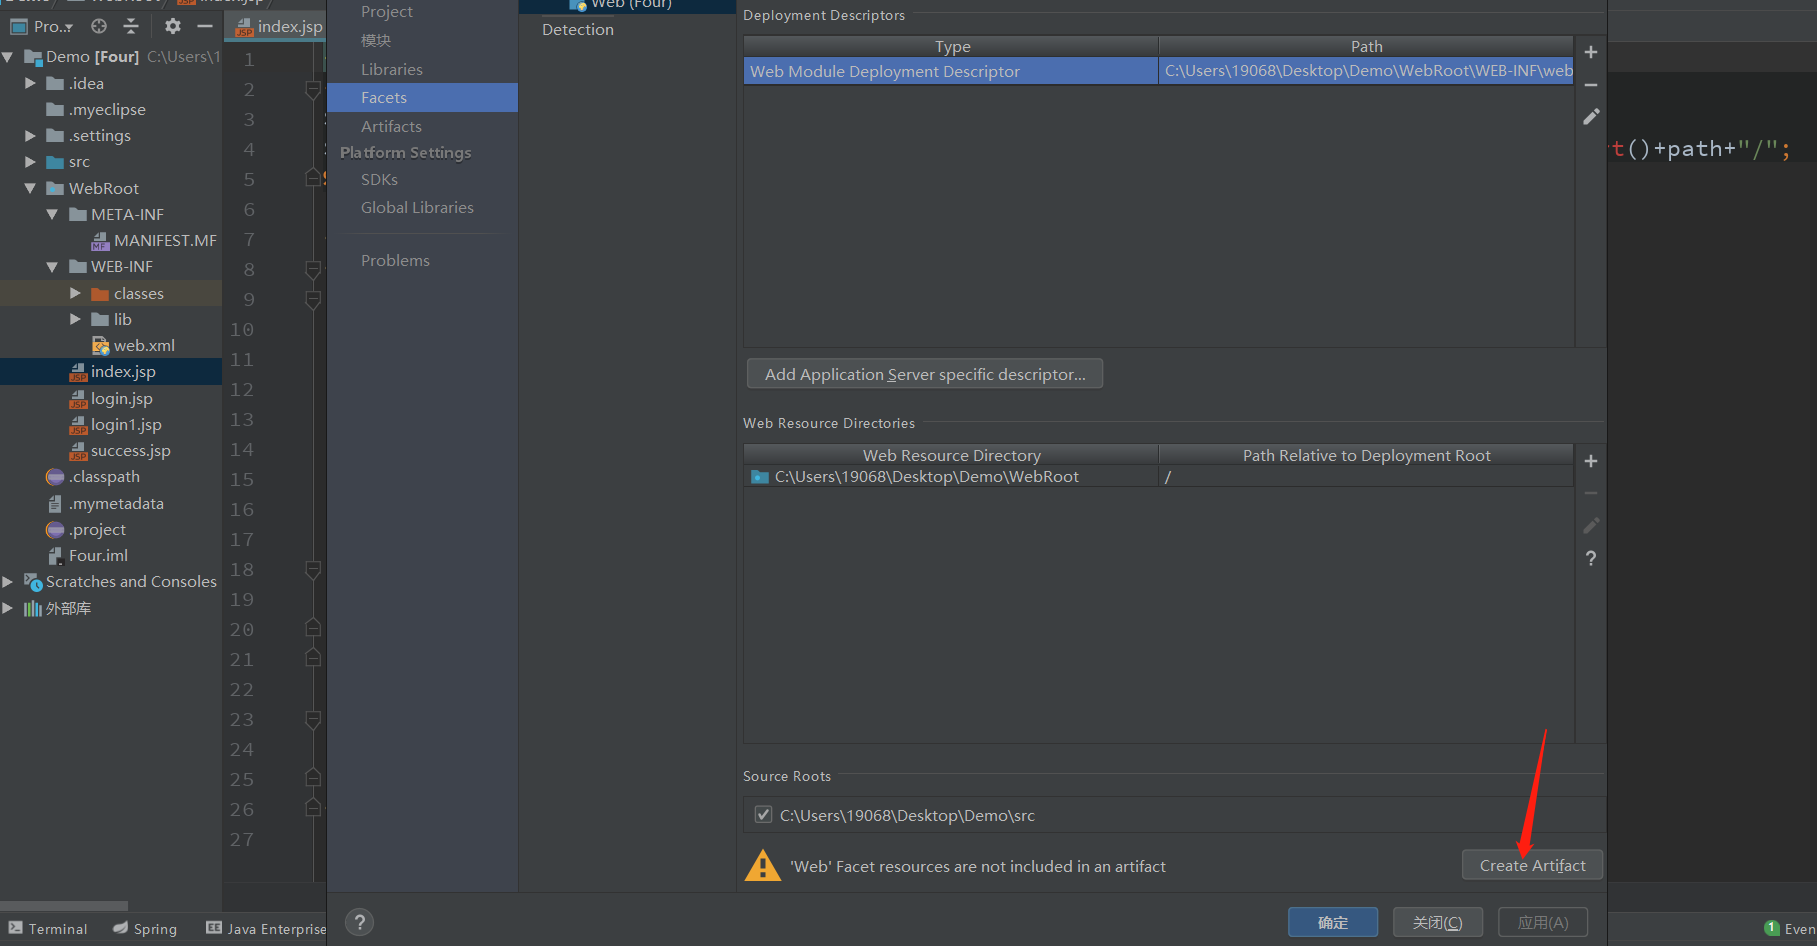Screen dimensions: 1817x946
Task: Open help with the dialog question mark button
Action: click(360, 922)
